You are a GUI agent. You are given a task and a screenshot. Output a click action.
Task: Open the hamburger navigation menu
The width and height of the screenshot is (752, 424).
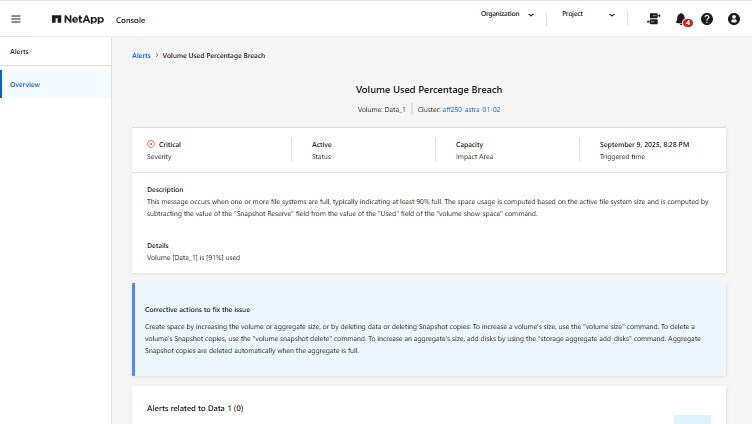16,19
